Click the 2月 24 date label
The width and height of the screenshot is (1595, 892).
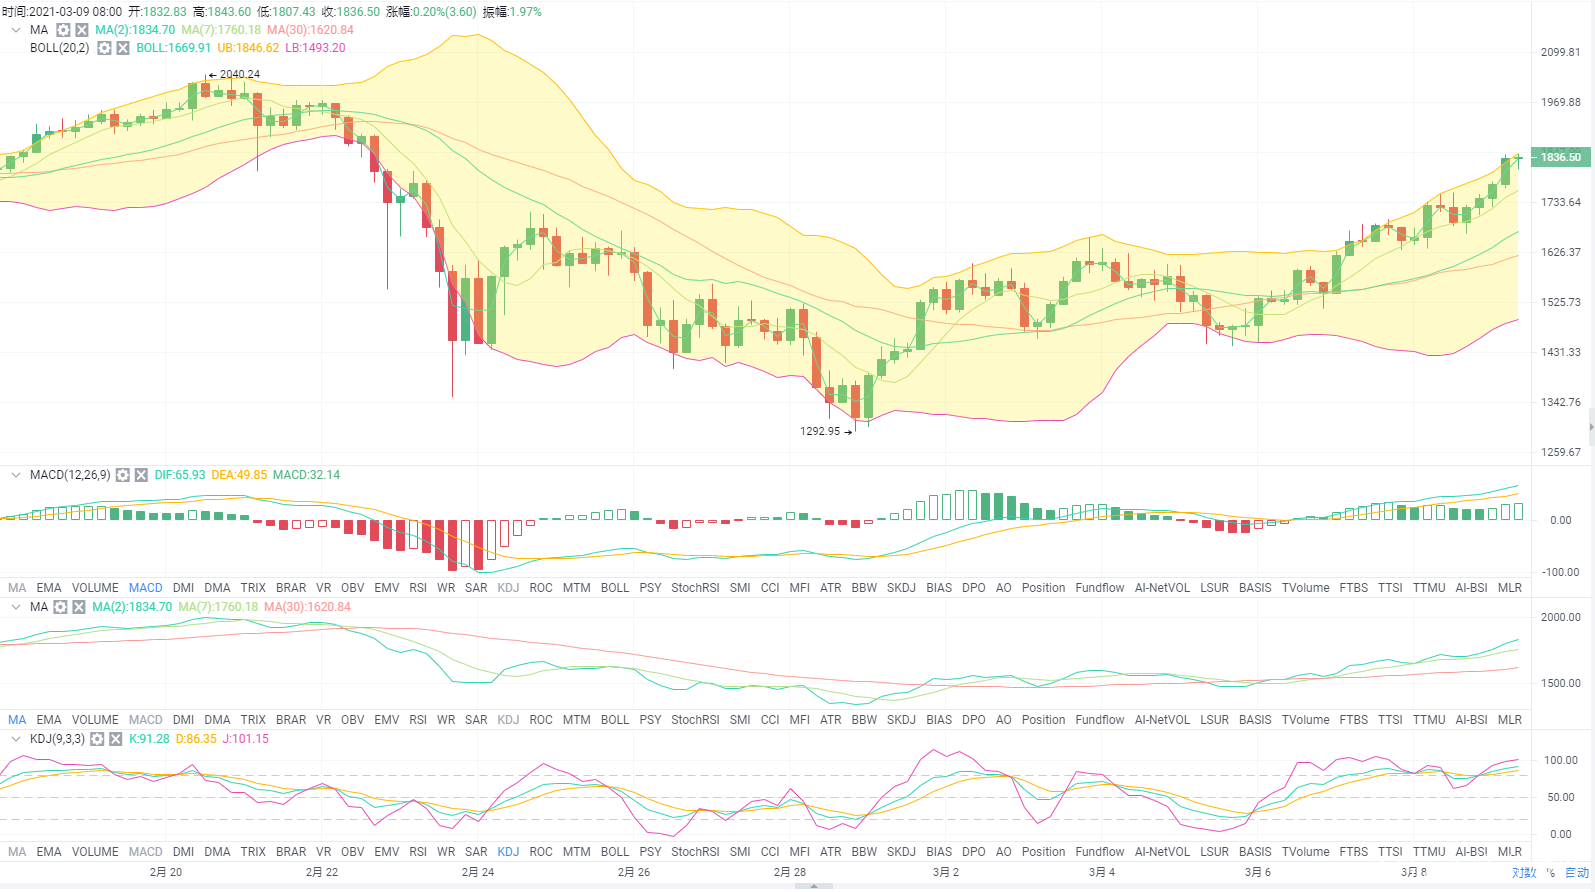click(x=478, y=872)
